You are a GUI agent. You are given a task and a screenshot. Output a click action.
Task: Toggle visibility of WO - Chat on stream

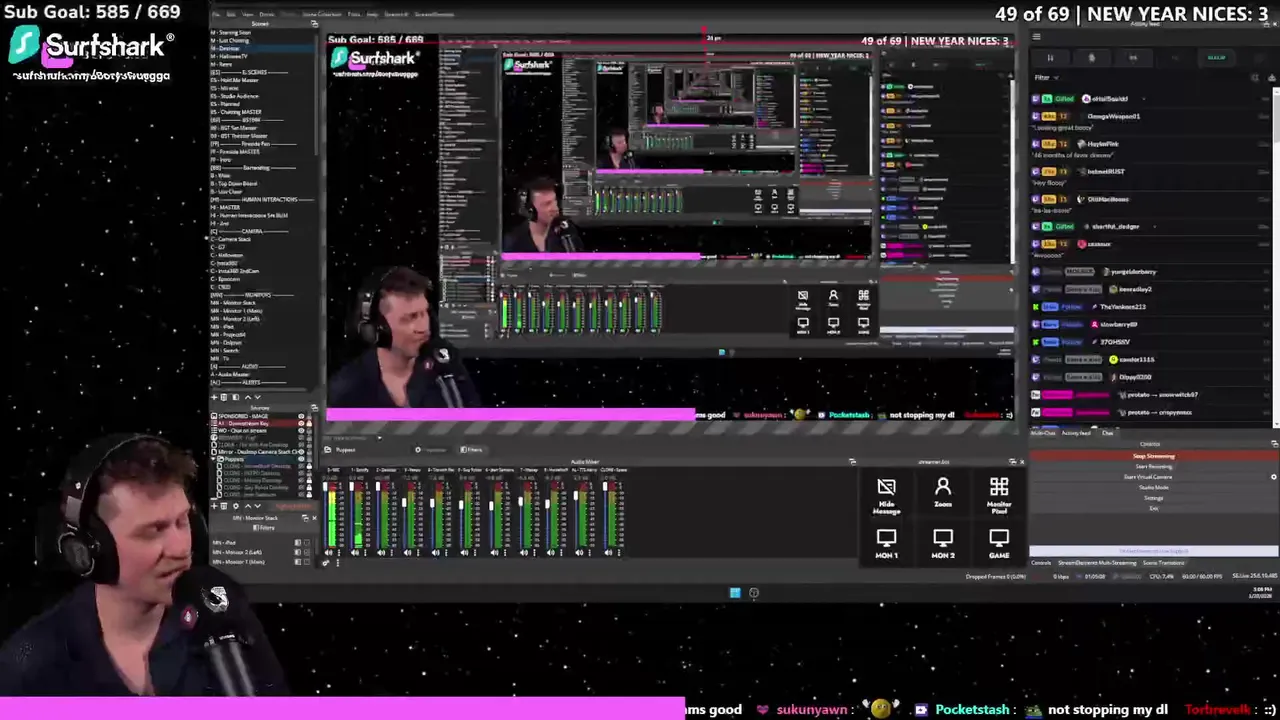pyautogui.click(x=301, y=431)
